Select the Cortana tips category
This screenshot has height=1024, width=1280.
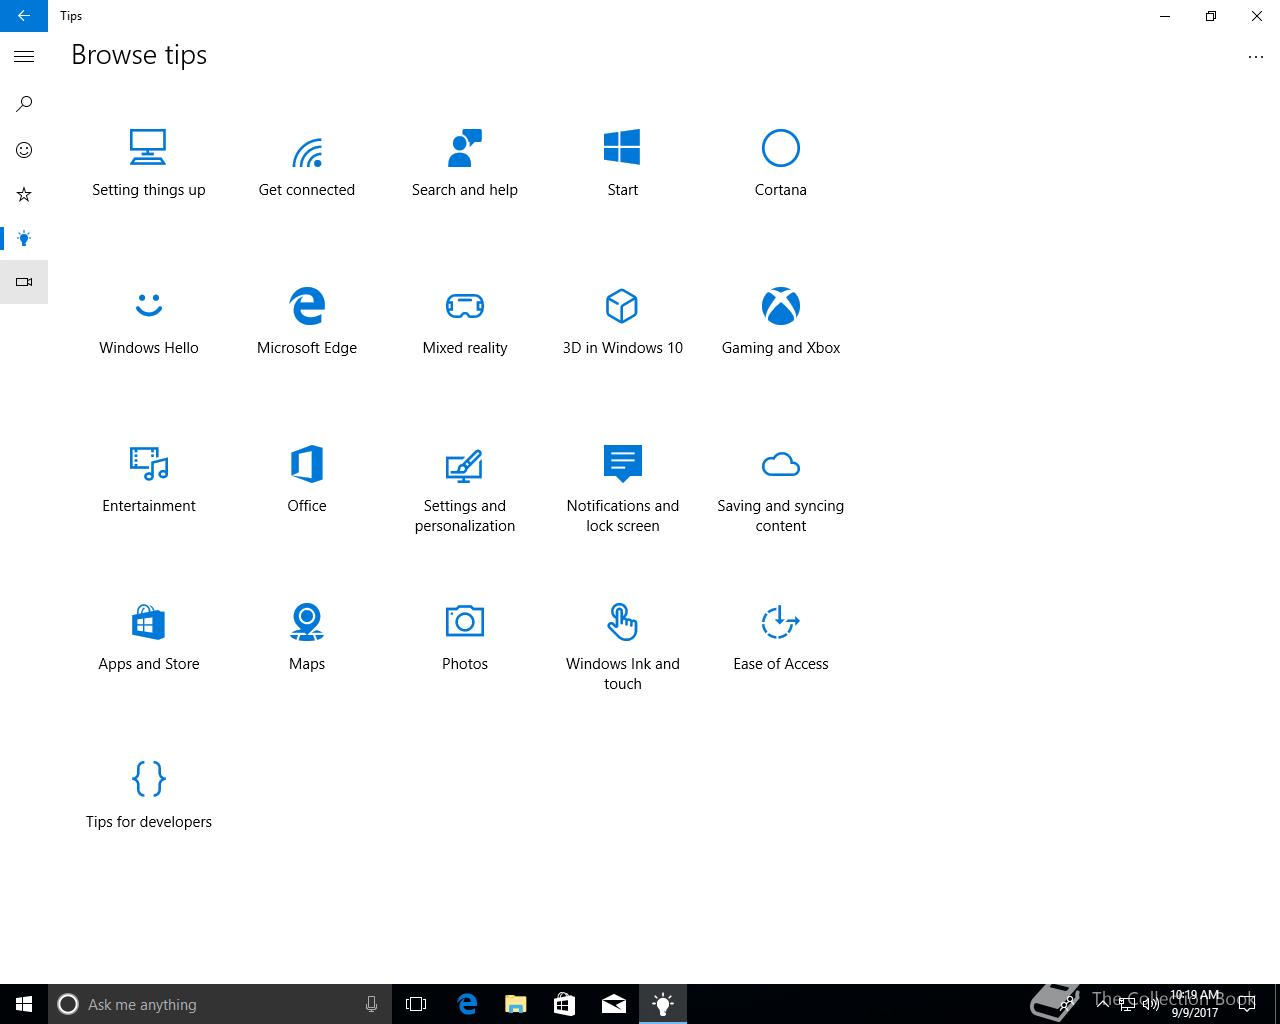pyautogui.click(x=780, y=163)
